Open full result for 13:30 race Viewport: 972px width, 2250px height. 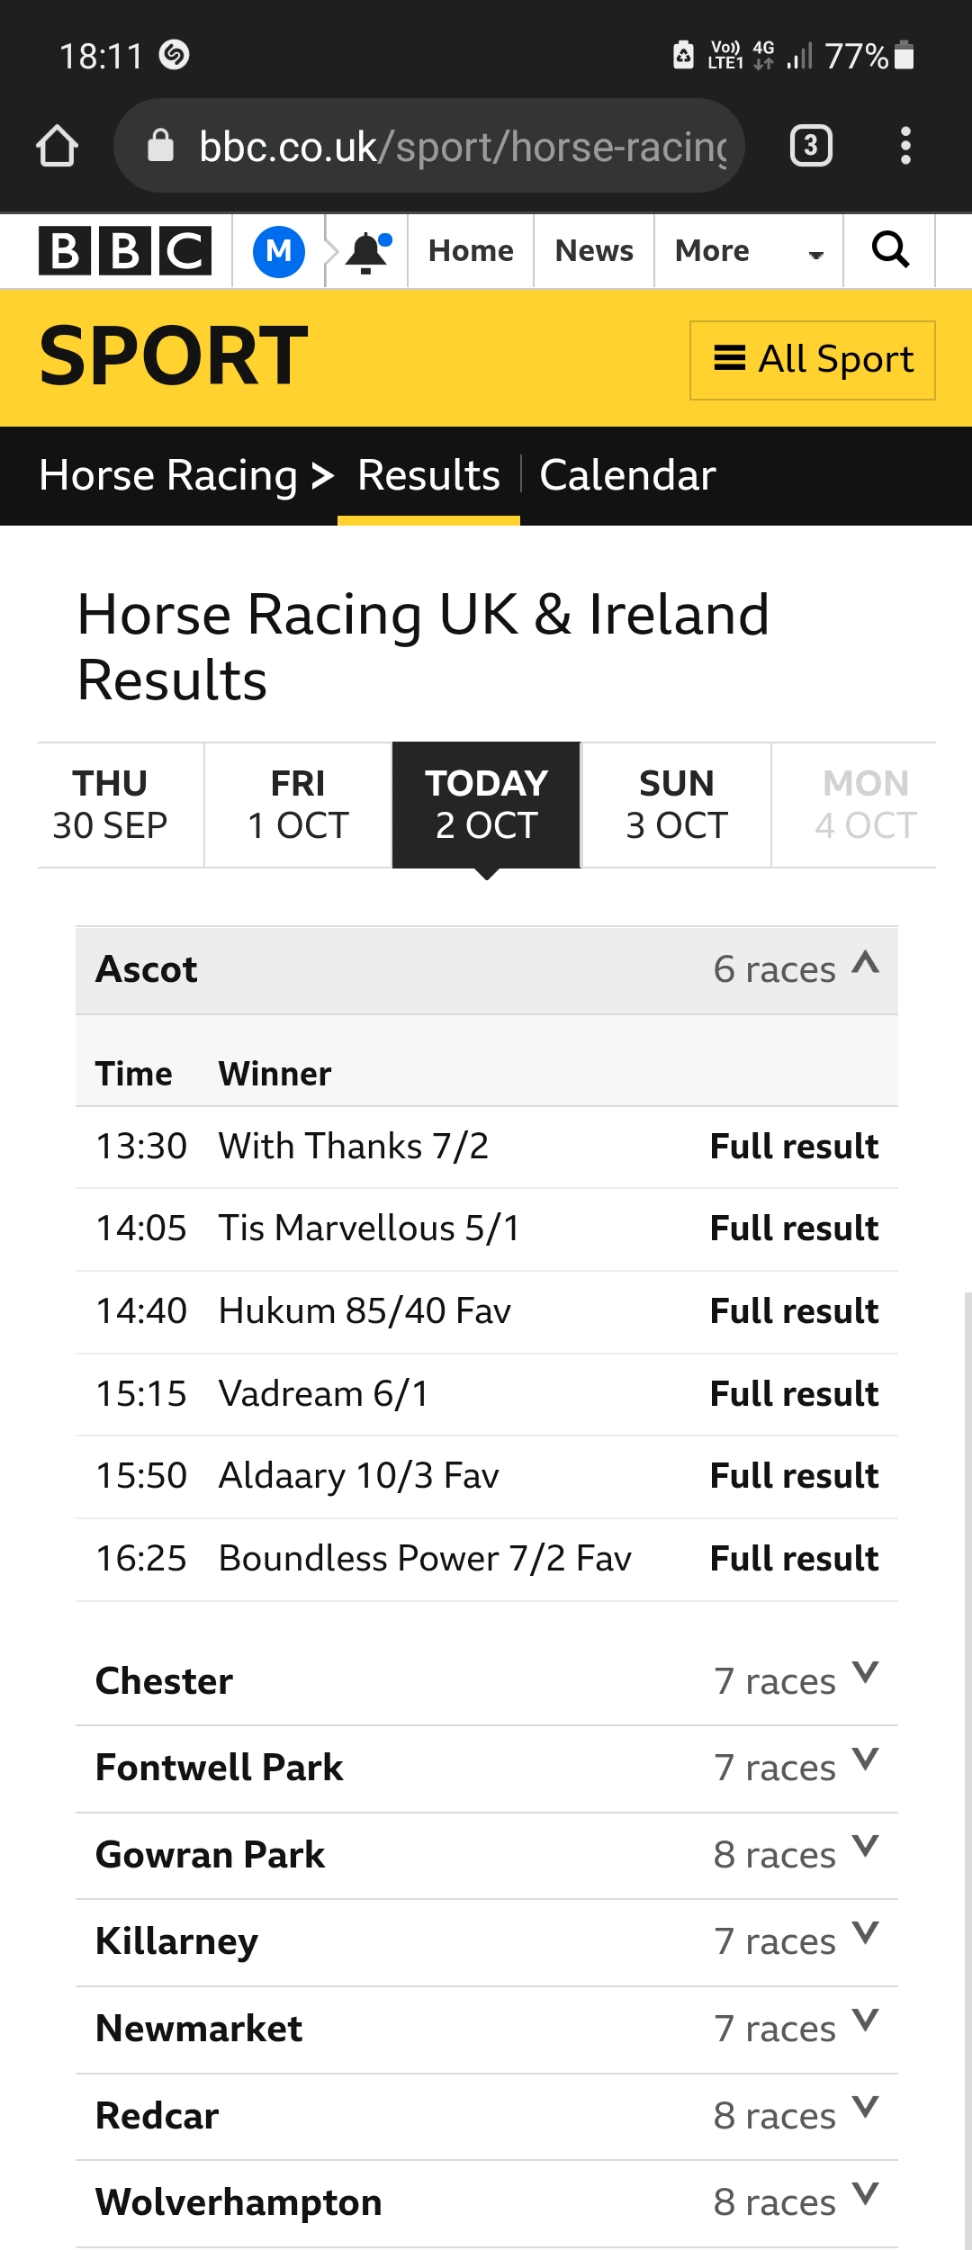point(794,1146)
